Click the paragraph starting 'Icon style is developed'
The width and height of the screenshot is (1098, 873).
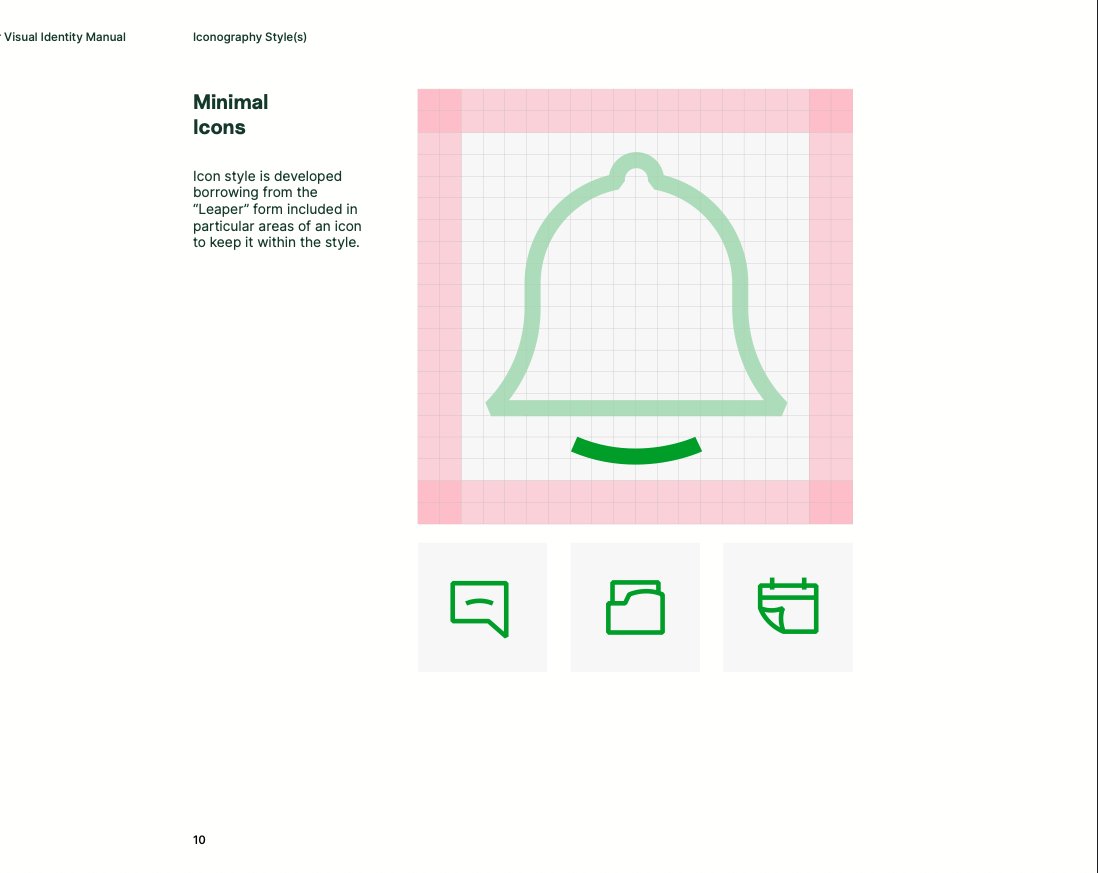[277, 209]
